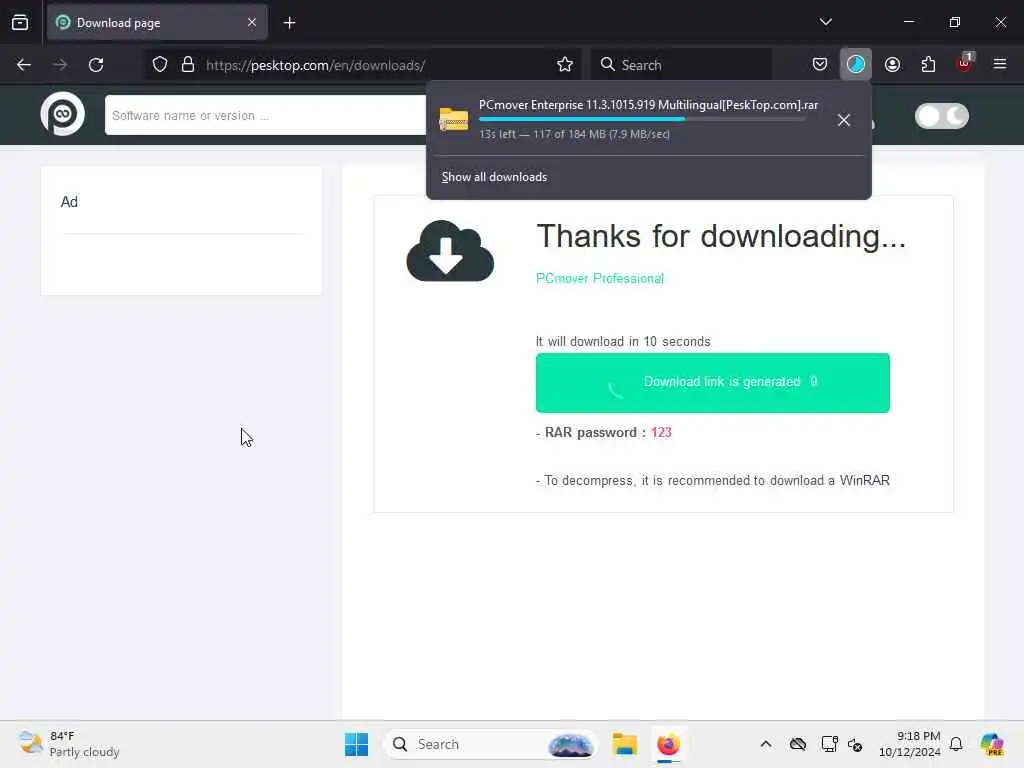Click the forward navigation arrow

[x=60, y=65]
